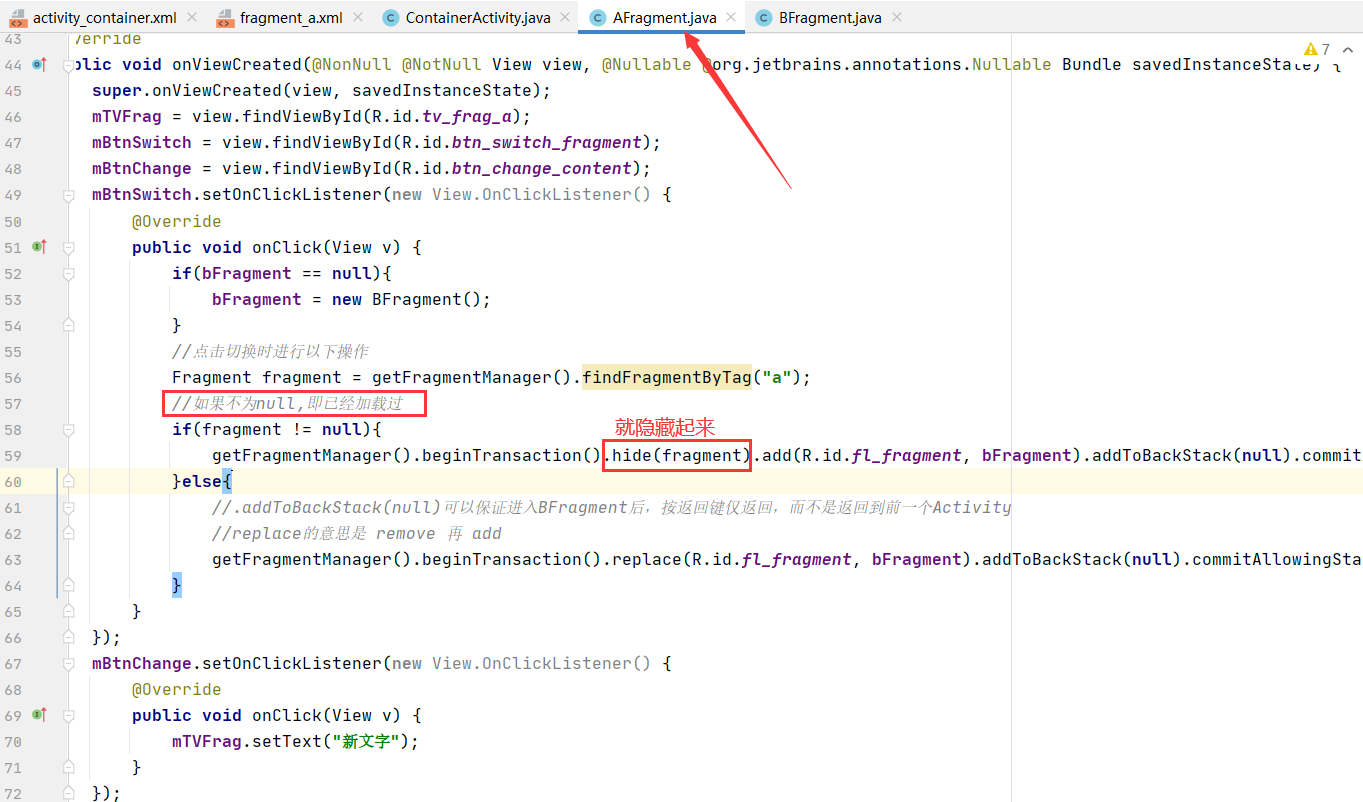Collapse the onViewCreated method fold on line 44
Viewport: 1363px width, 802px height.
tap(68, 64)
